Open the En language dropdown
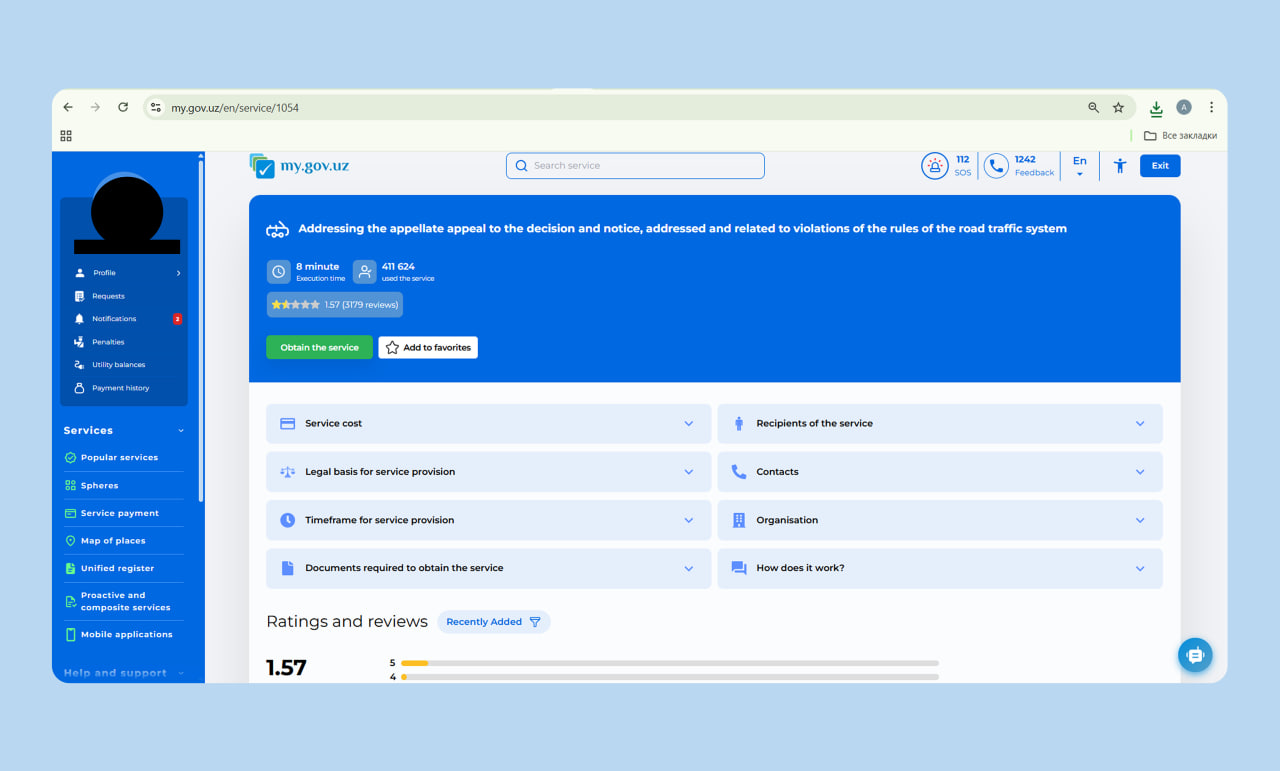Screen dimensions: 1280x771 pos(1079,166)
